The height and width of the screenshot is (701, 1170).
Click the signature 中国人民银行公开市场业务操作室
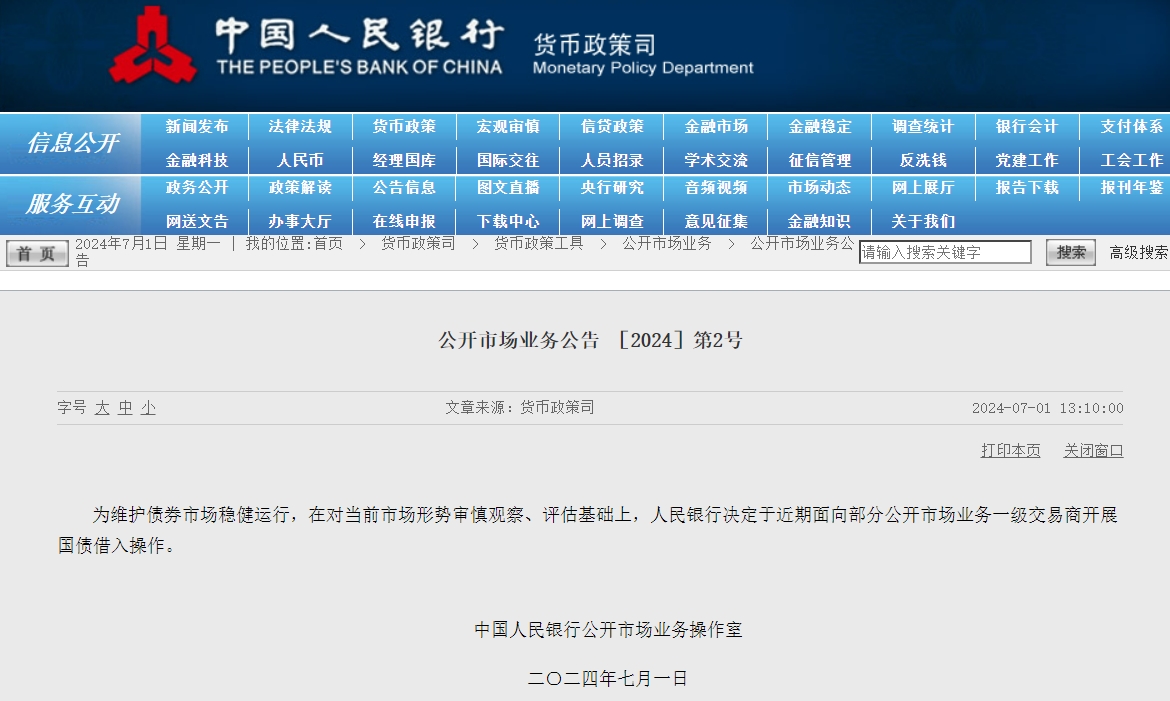click(608, 630)
